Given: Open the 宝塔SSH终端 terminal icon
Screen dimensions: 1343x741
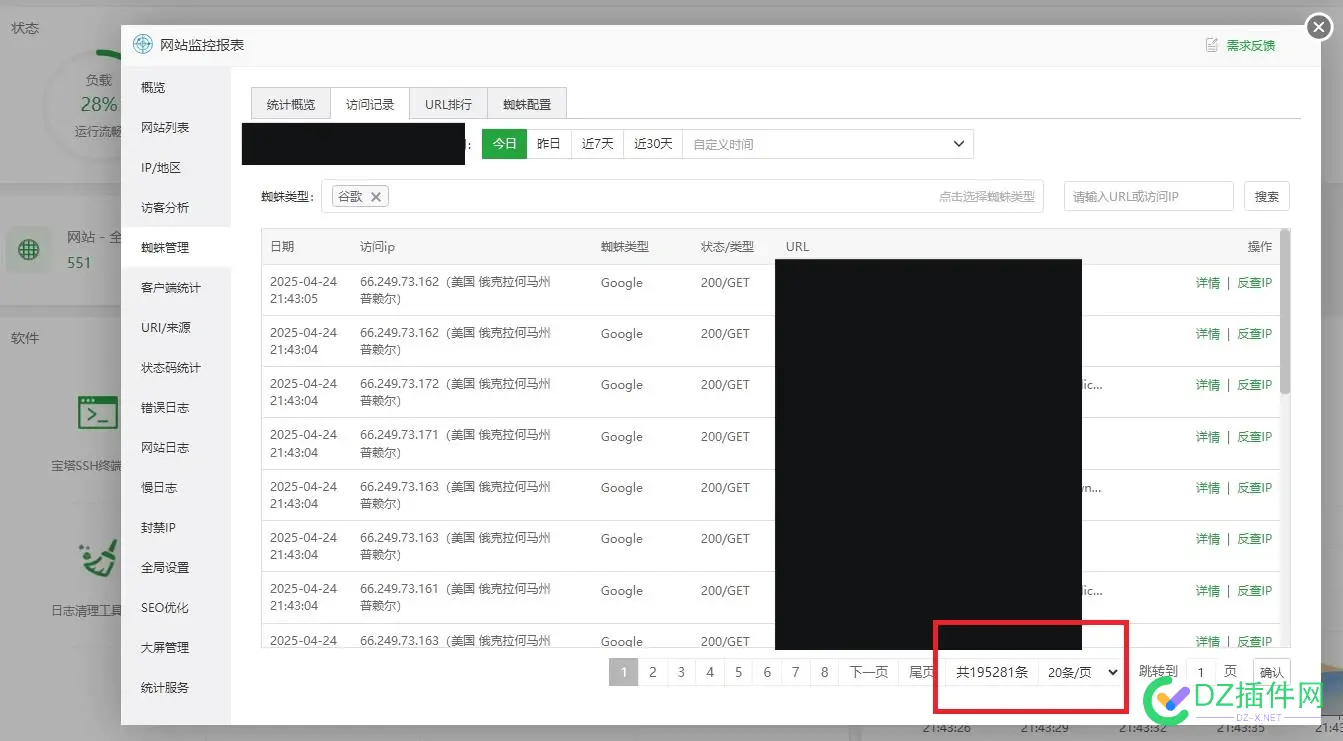Looking at the screenshot, I should (97, 413).
